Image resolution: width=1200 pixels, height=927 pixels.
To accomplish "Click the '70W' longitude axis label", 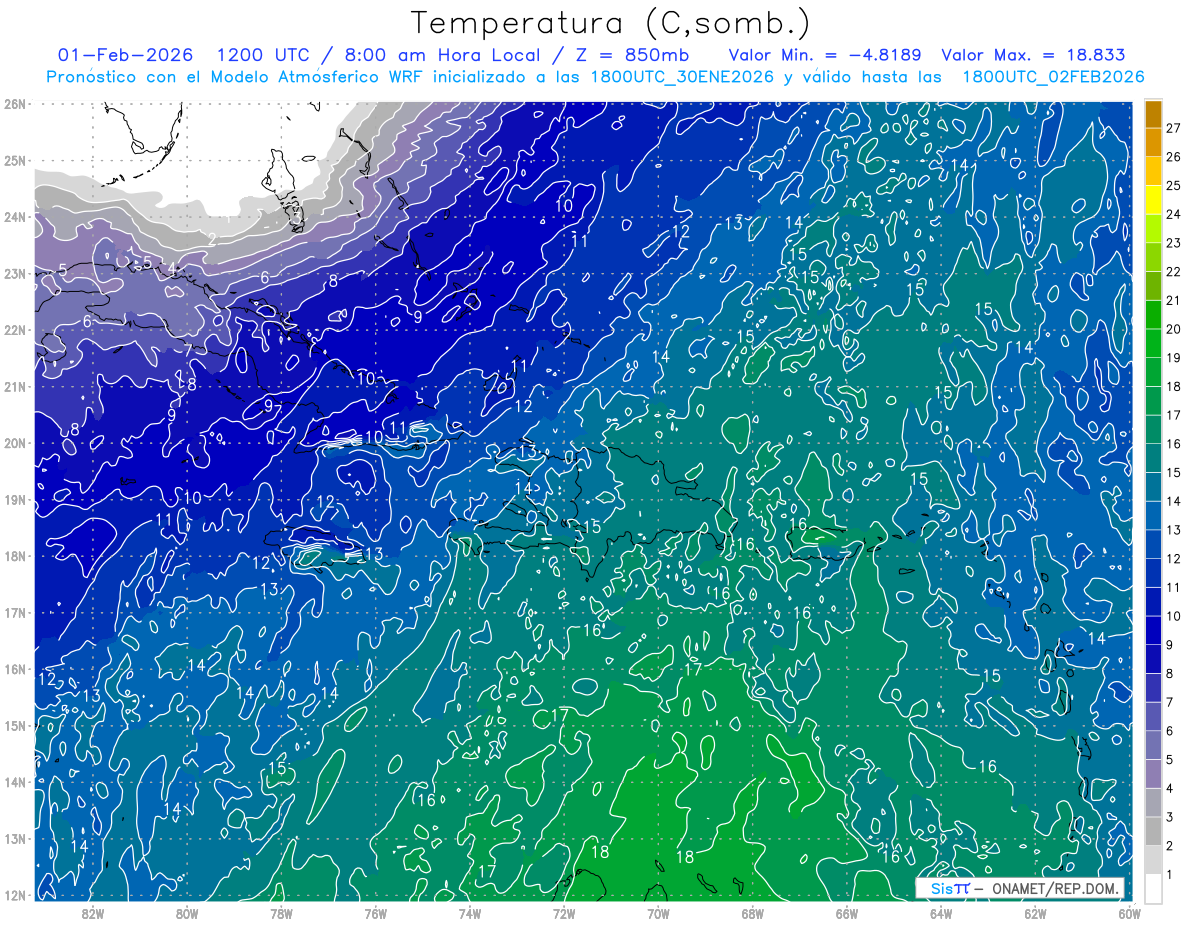I will pos(658,913).
